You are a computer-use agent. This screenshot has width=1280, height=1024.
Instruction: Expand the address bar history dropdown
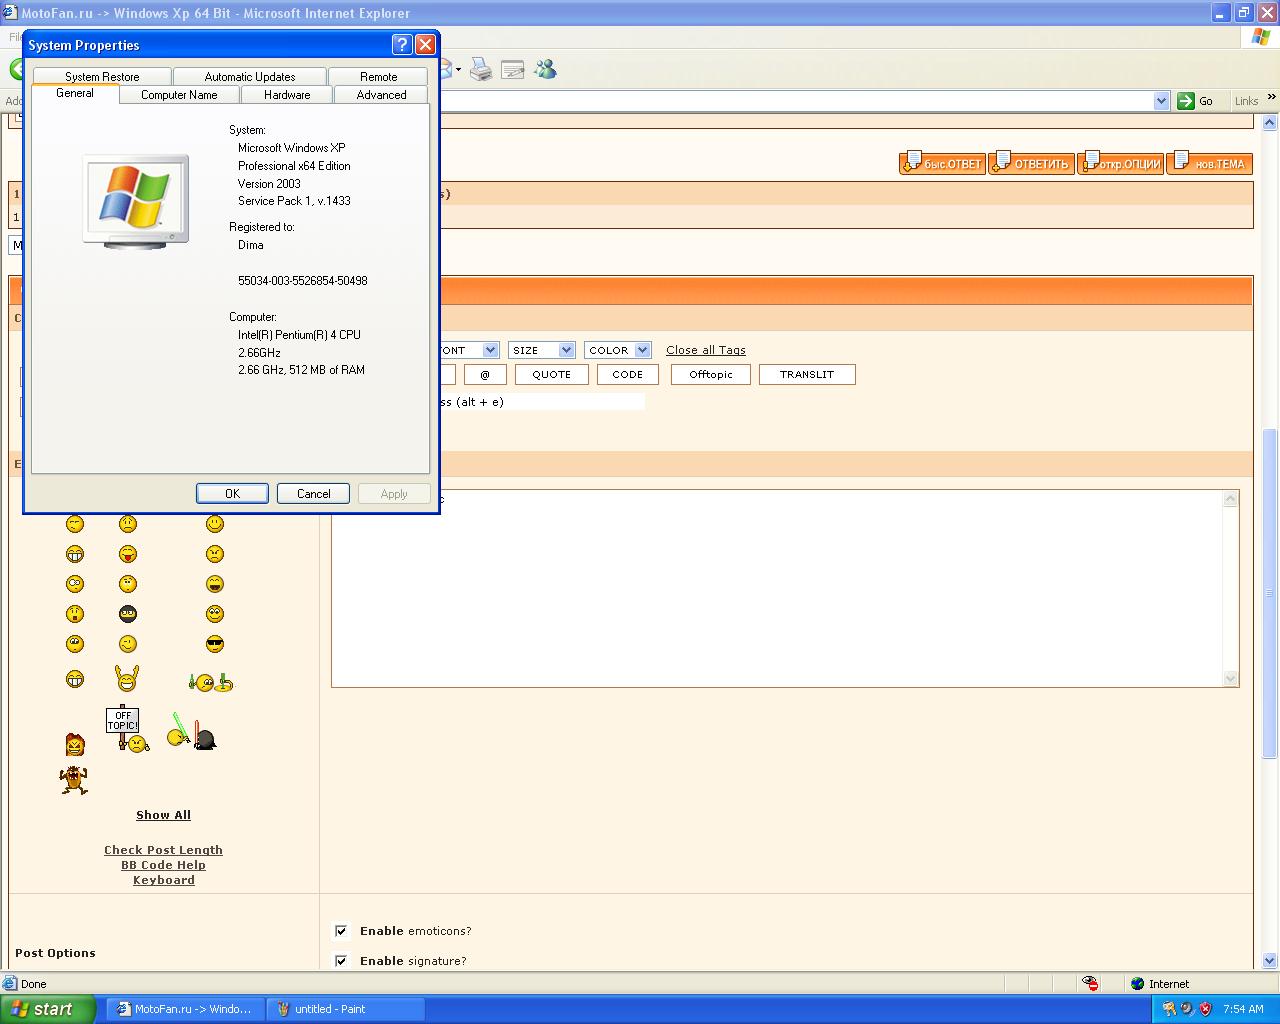1161,101
